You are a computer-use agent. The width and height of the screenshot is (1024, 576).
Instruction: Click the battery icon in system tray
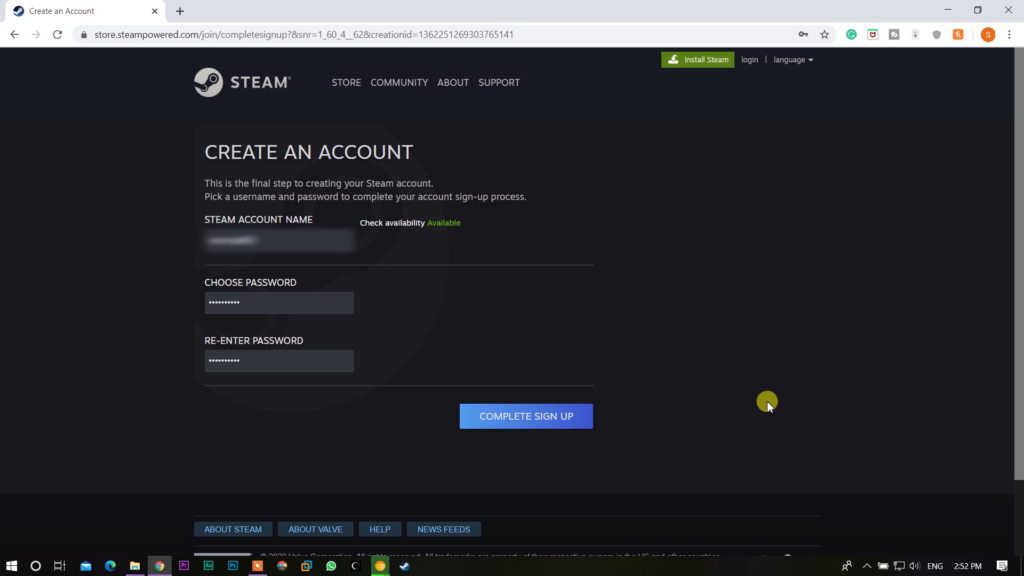883,566
